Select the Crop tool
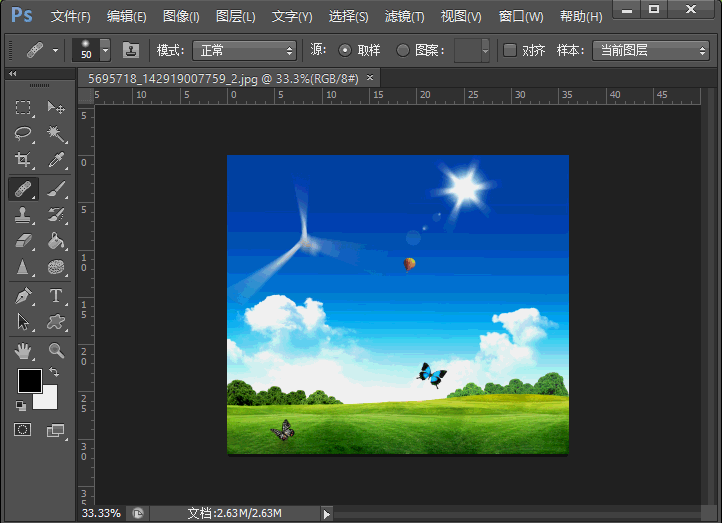This screenshot has width=722, height=523. (x=23, y=160)
